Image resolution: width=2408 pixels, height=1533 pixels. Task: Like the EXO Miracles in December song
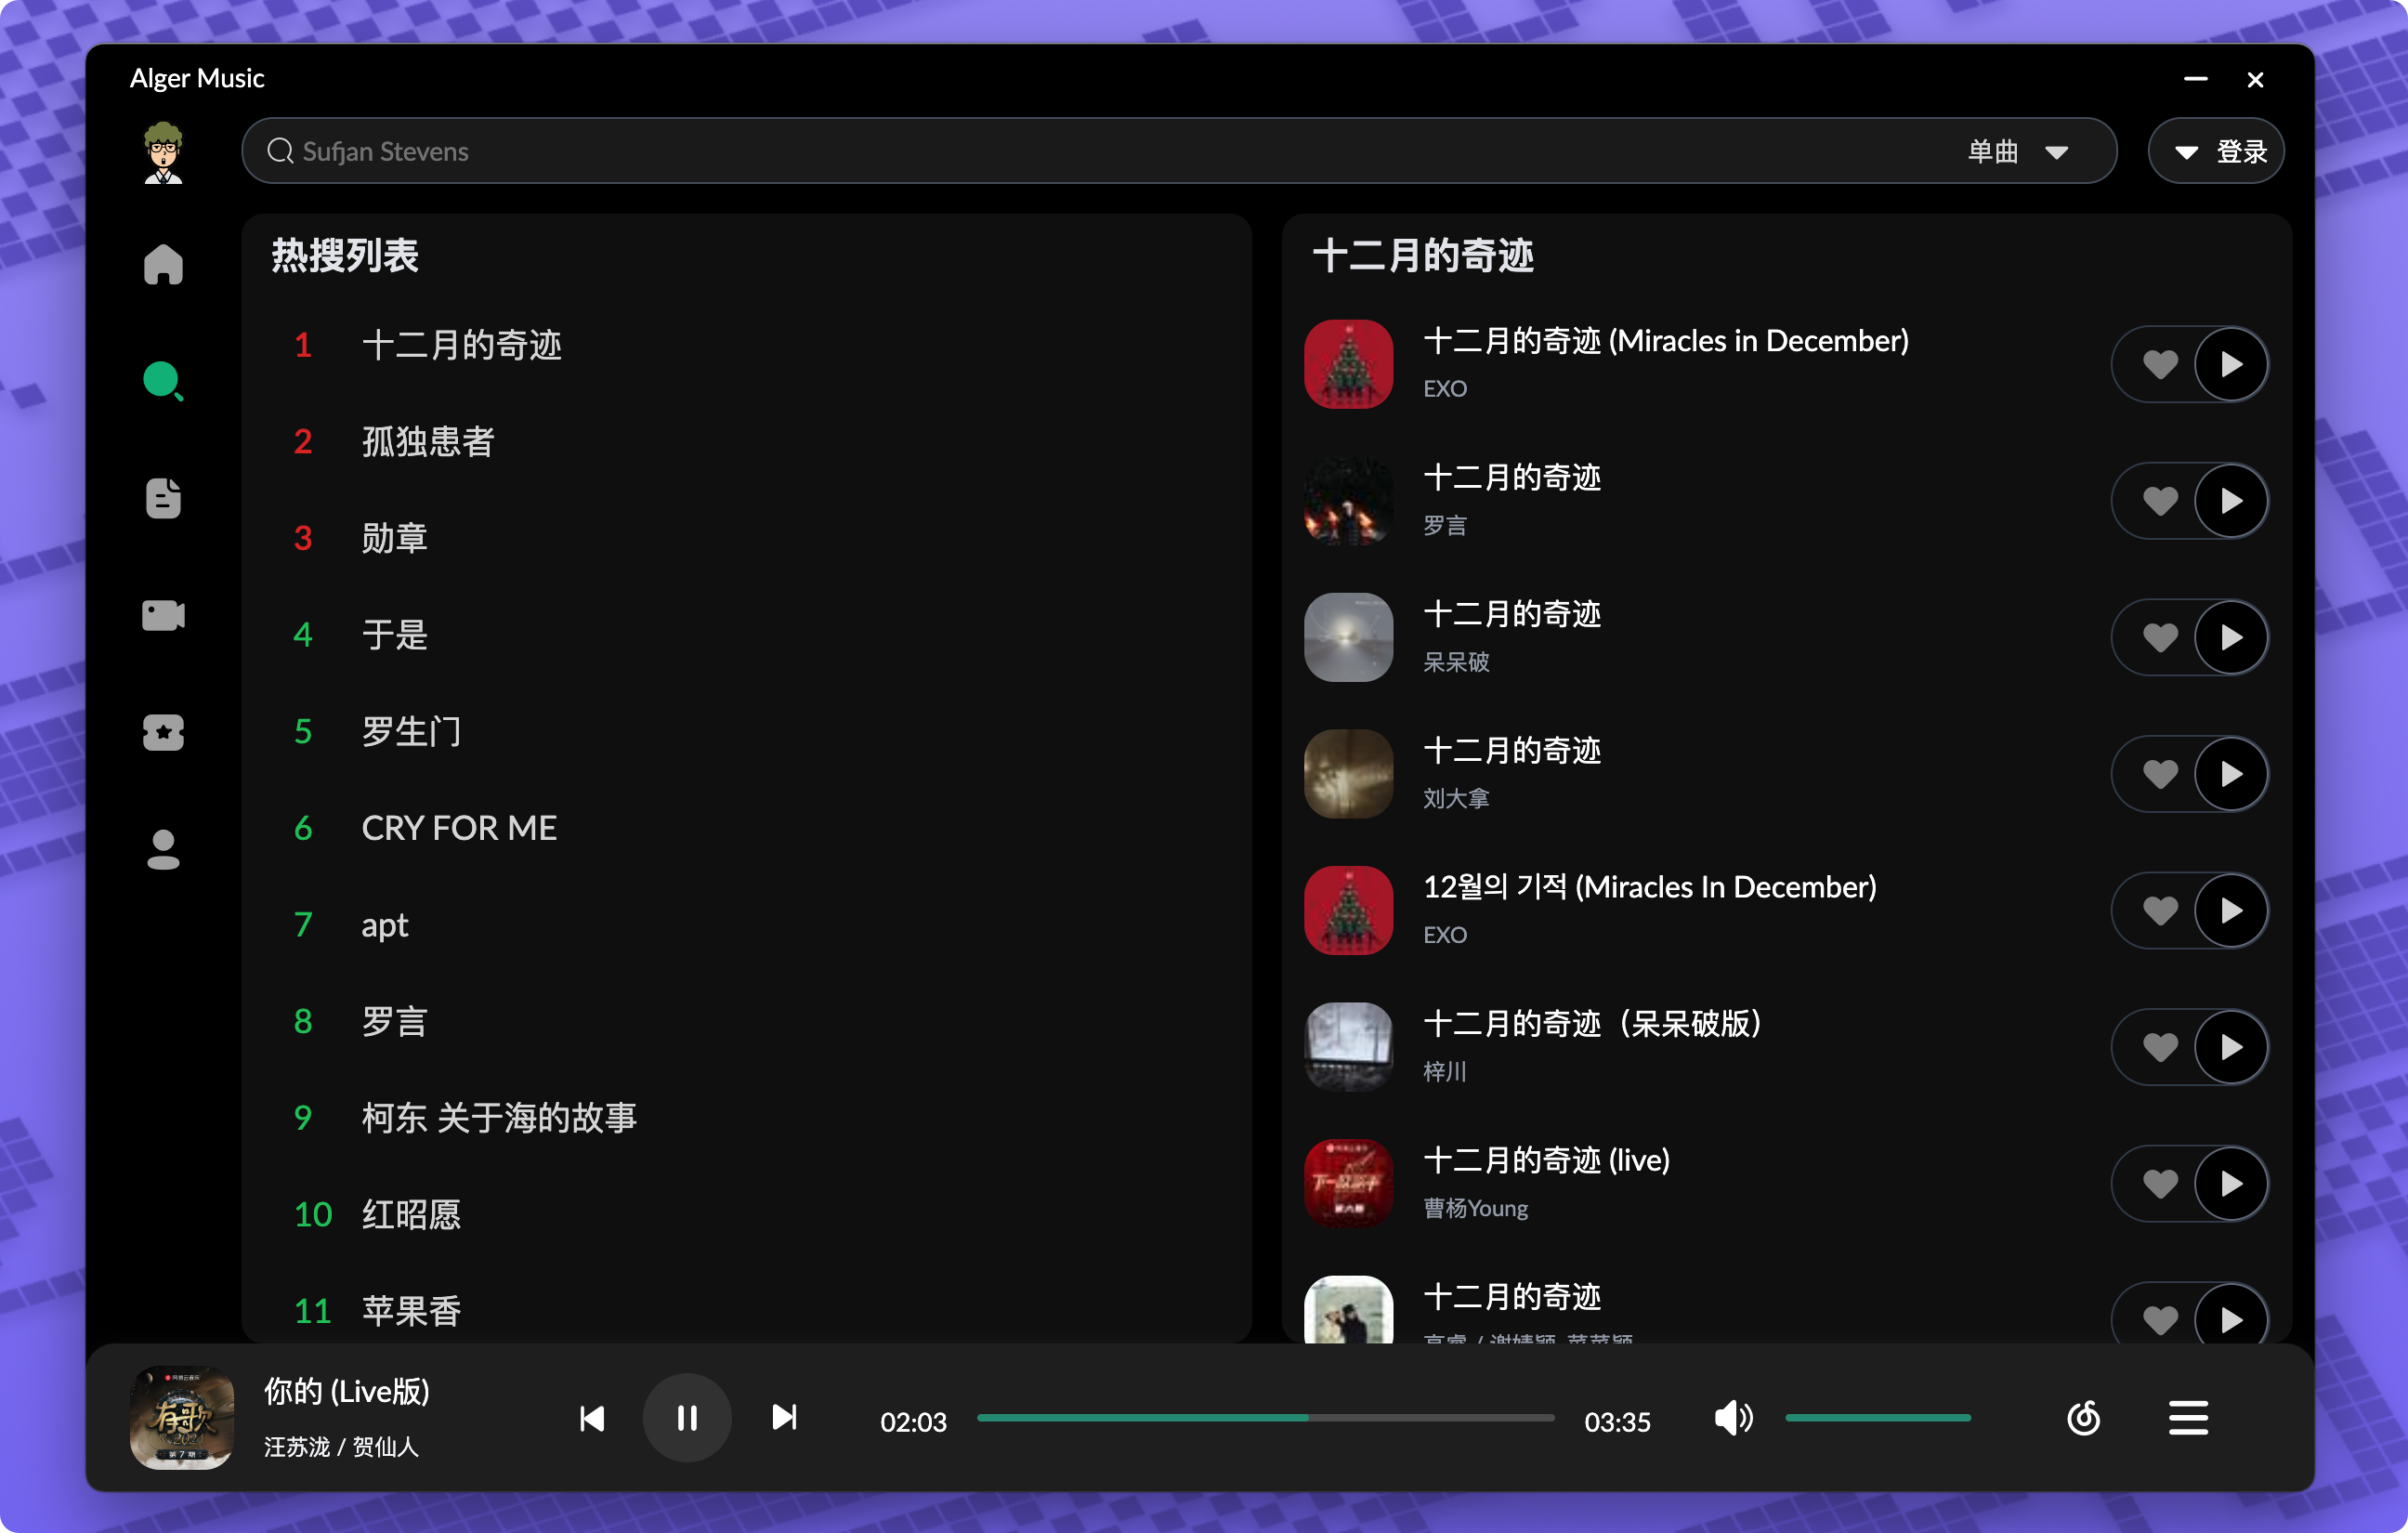(x=2159, y=365)
